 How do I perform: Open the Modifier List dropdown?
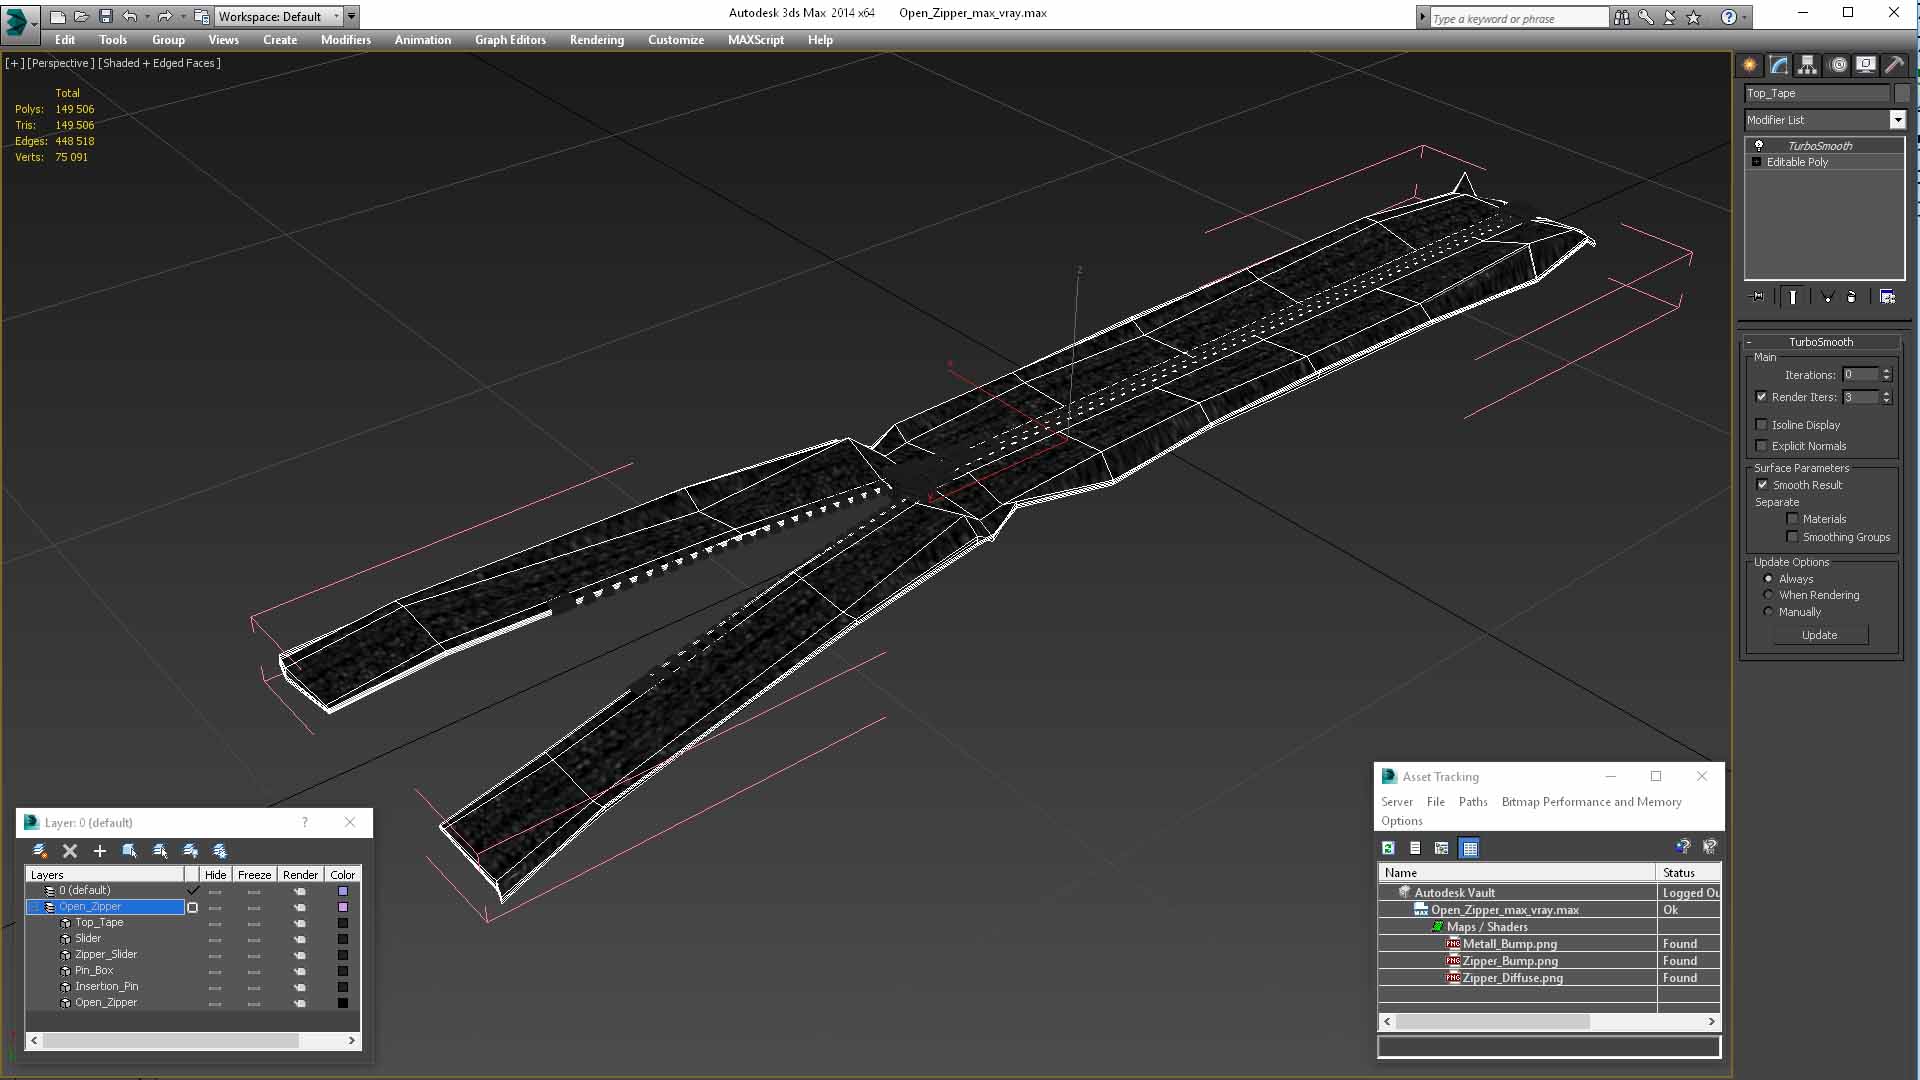point(1897,120)
